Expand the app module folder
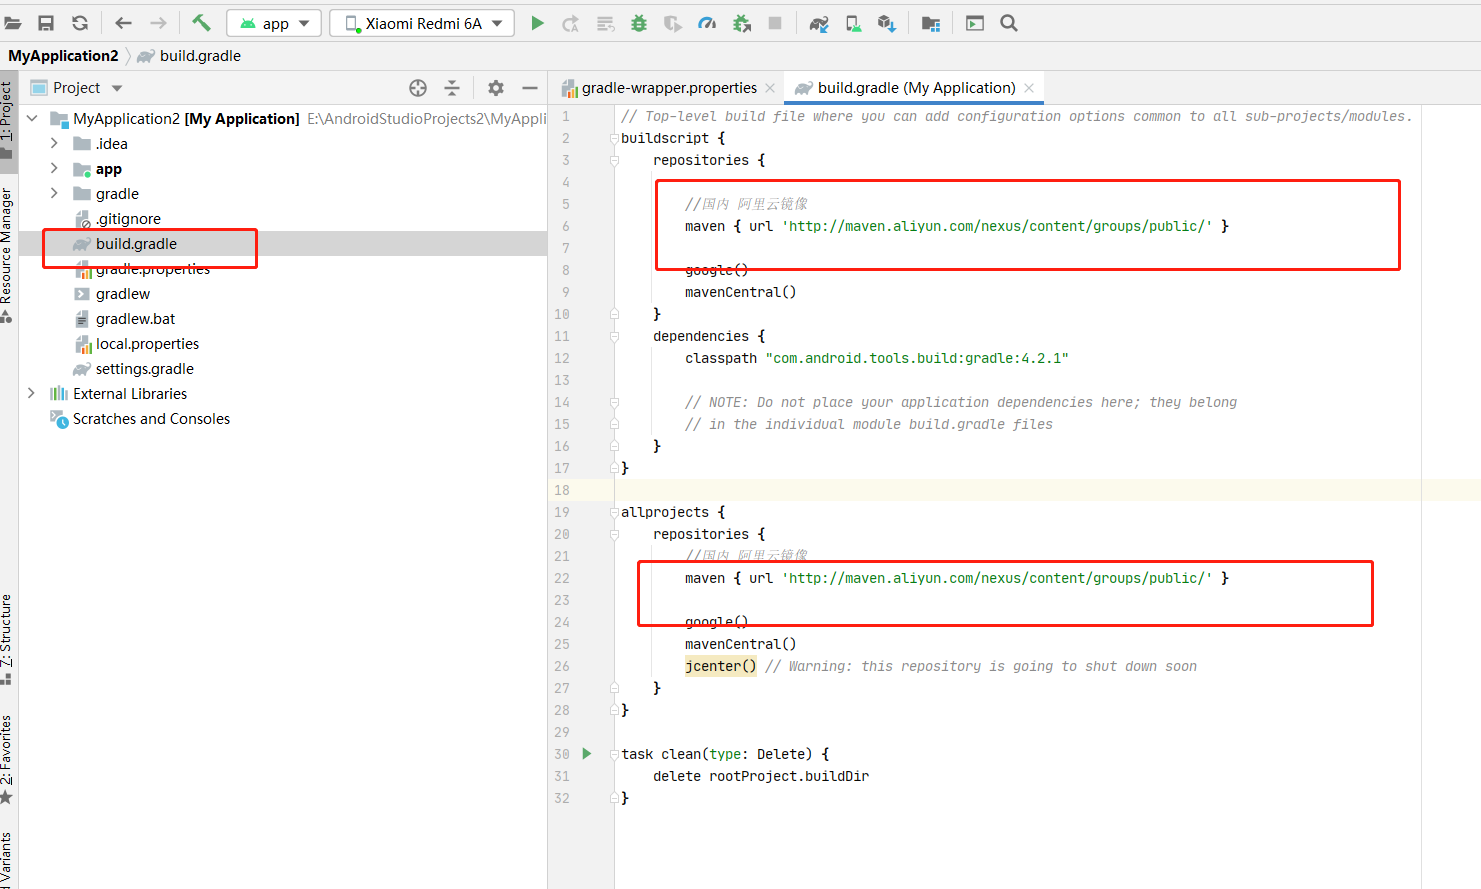 click(54, 169)
